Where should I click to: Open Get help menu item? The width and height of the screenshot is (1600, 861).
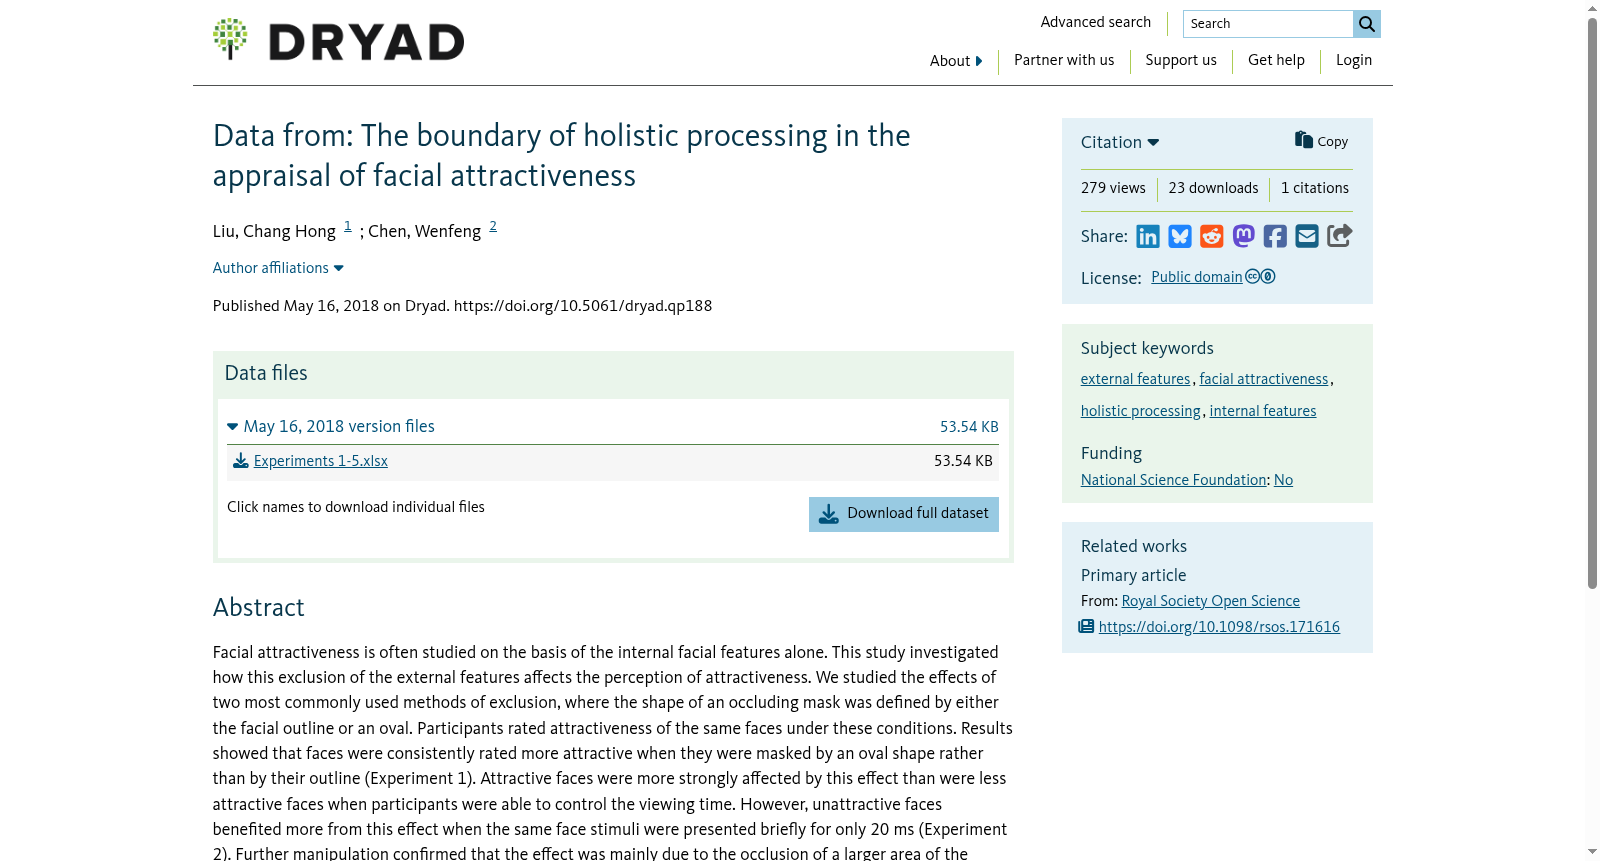pyautogui.click(x=1276, y=60)
